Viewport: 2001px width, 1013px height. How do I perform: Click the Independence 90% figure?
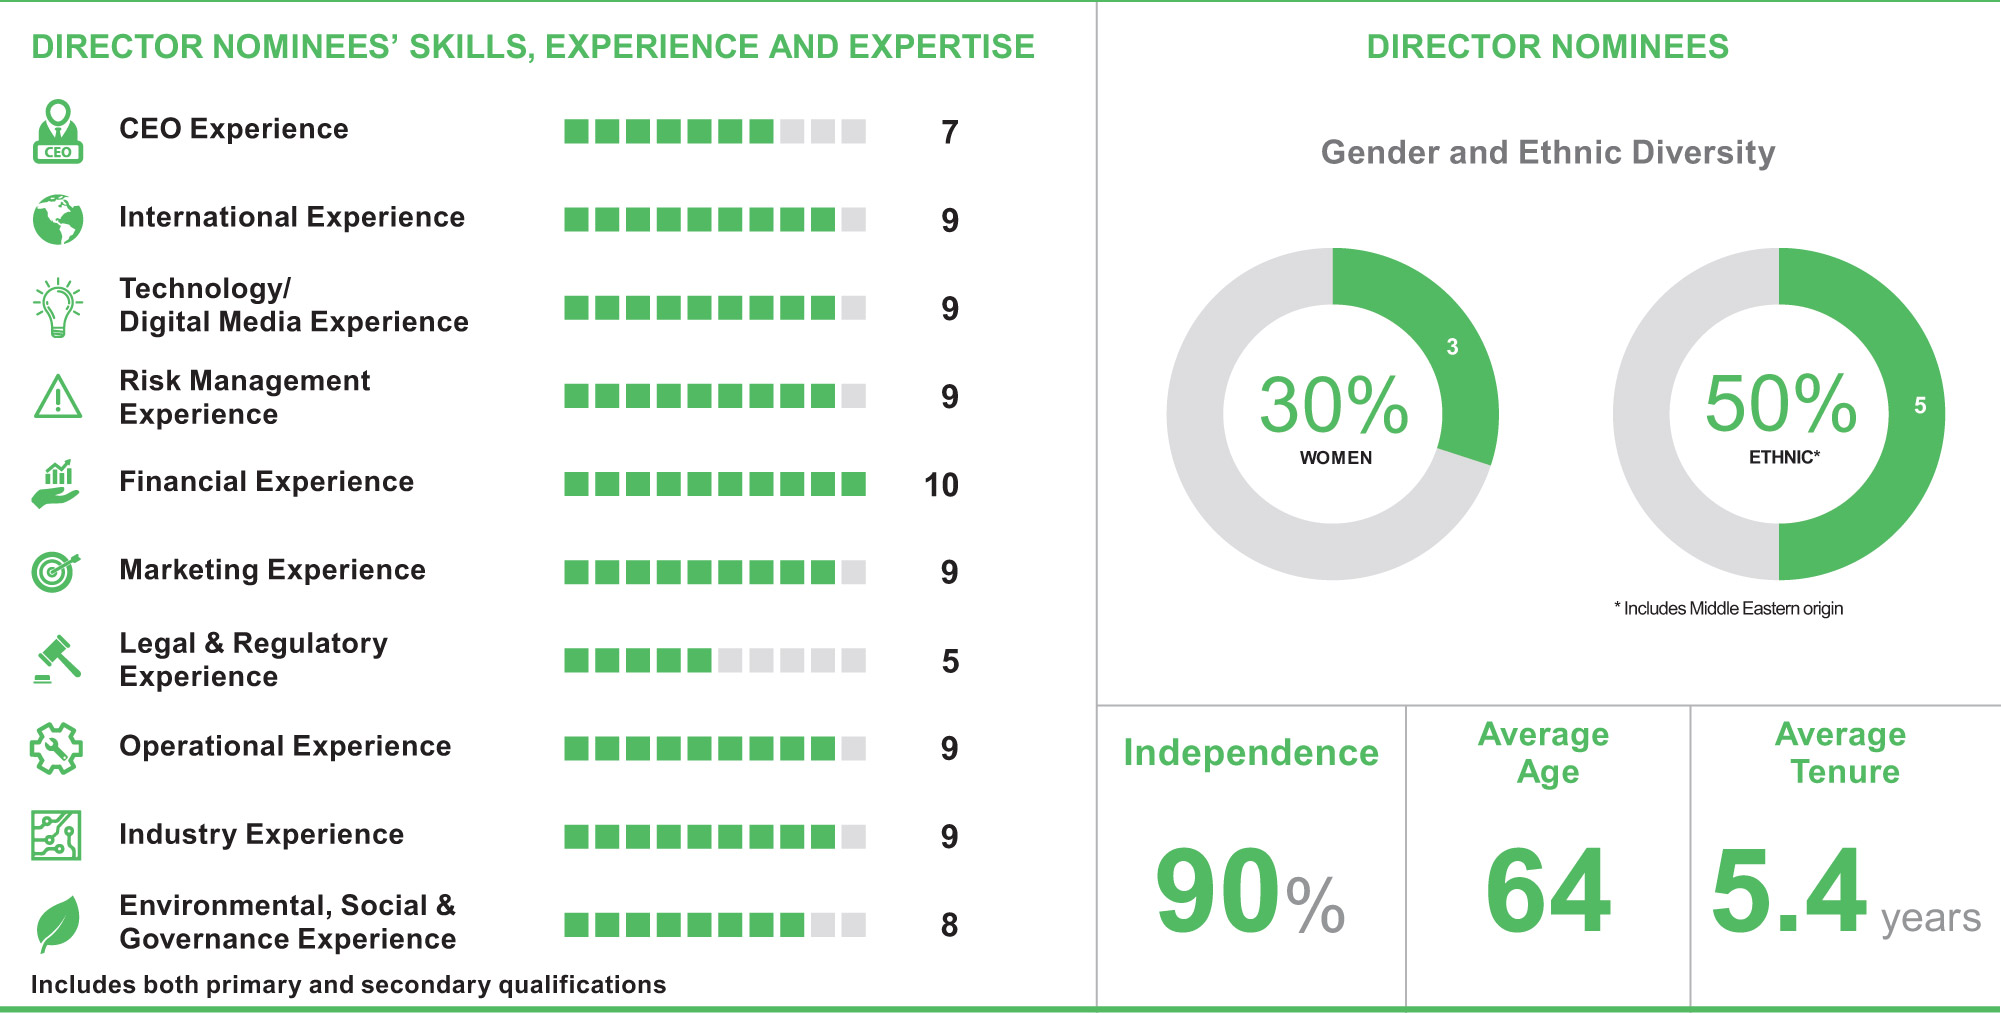(x=1250, y=890)
